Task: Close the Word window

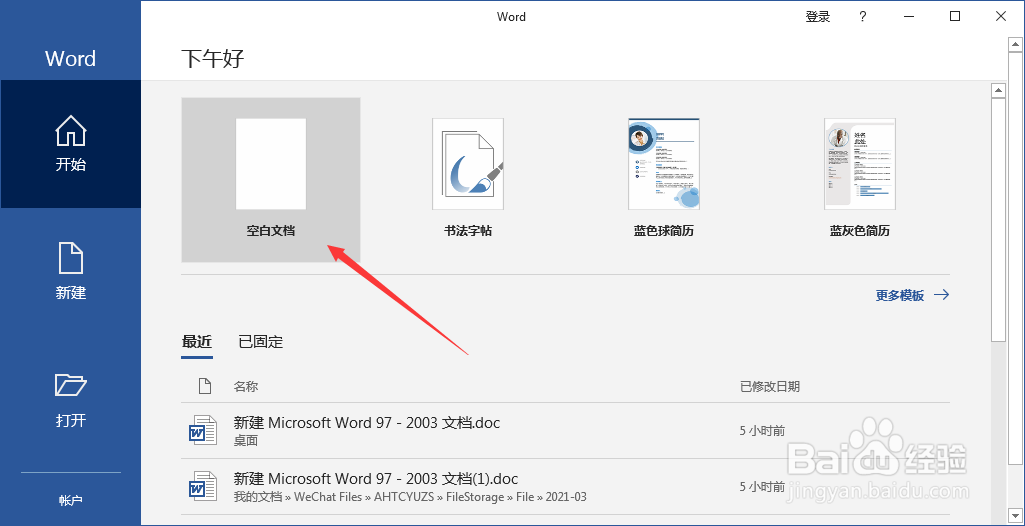Action: coord(1001,17)
